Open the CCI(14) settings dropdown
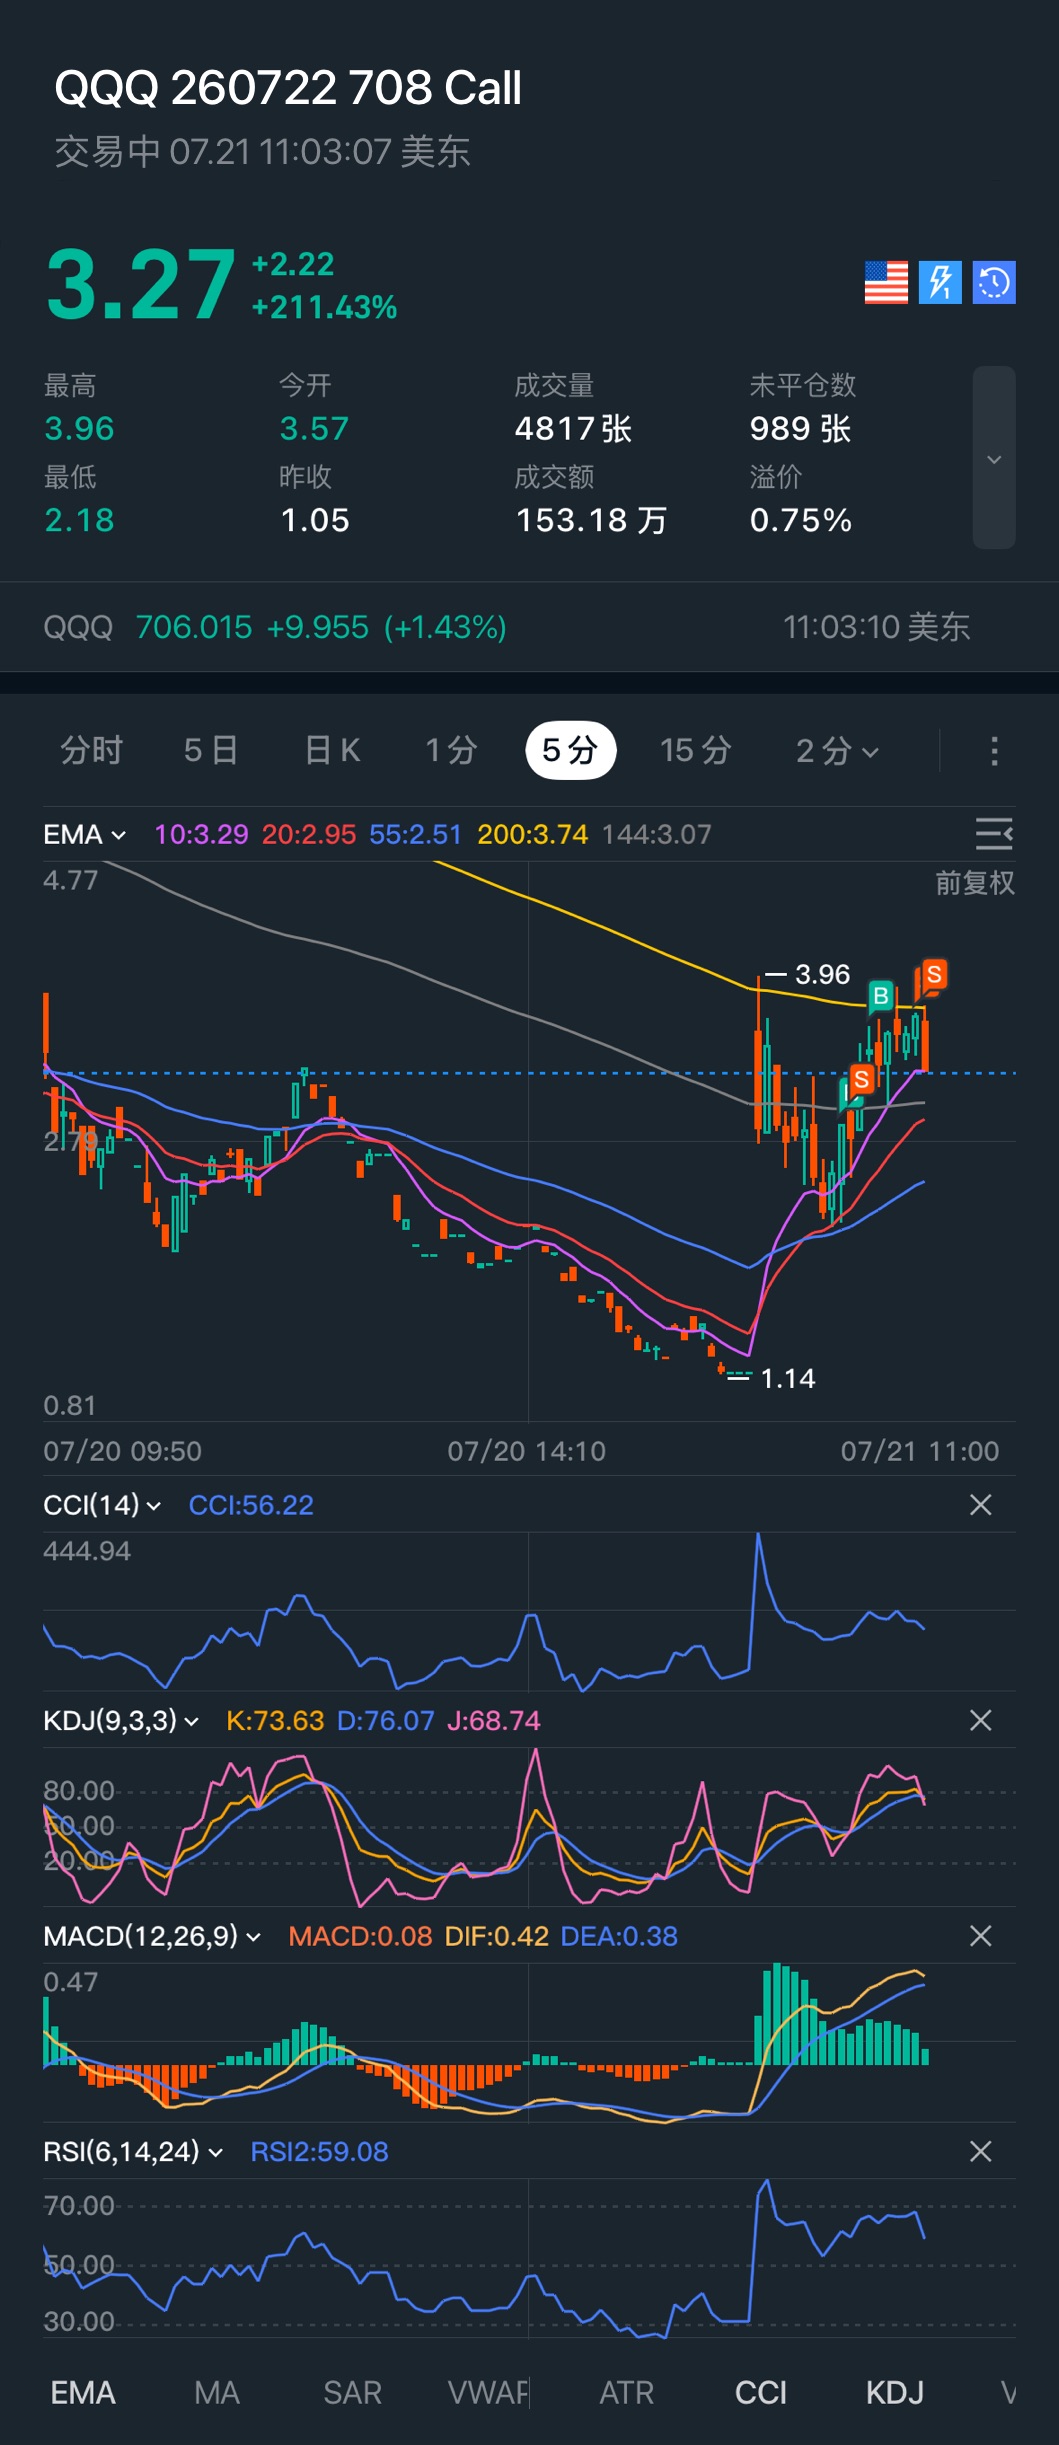This screenshot has width=1059, height=2445. 102,1505
